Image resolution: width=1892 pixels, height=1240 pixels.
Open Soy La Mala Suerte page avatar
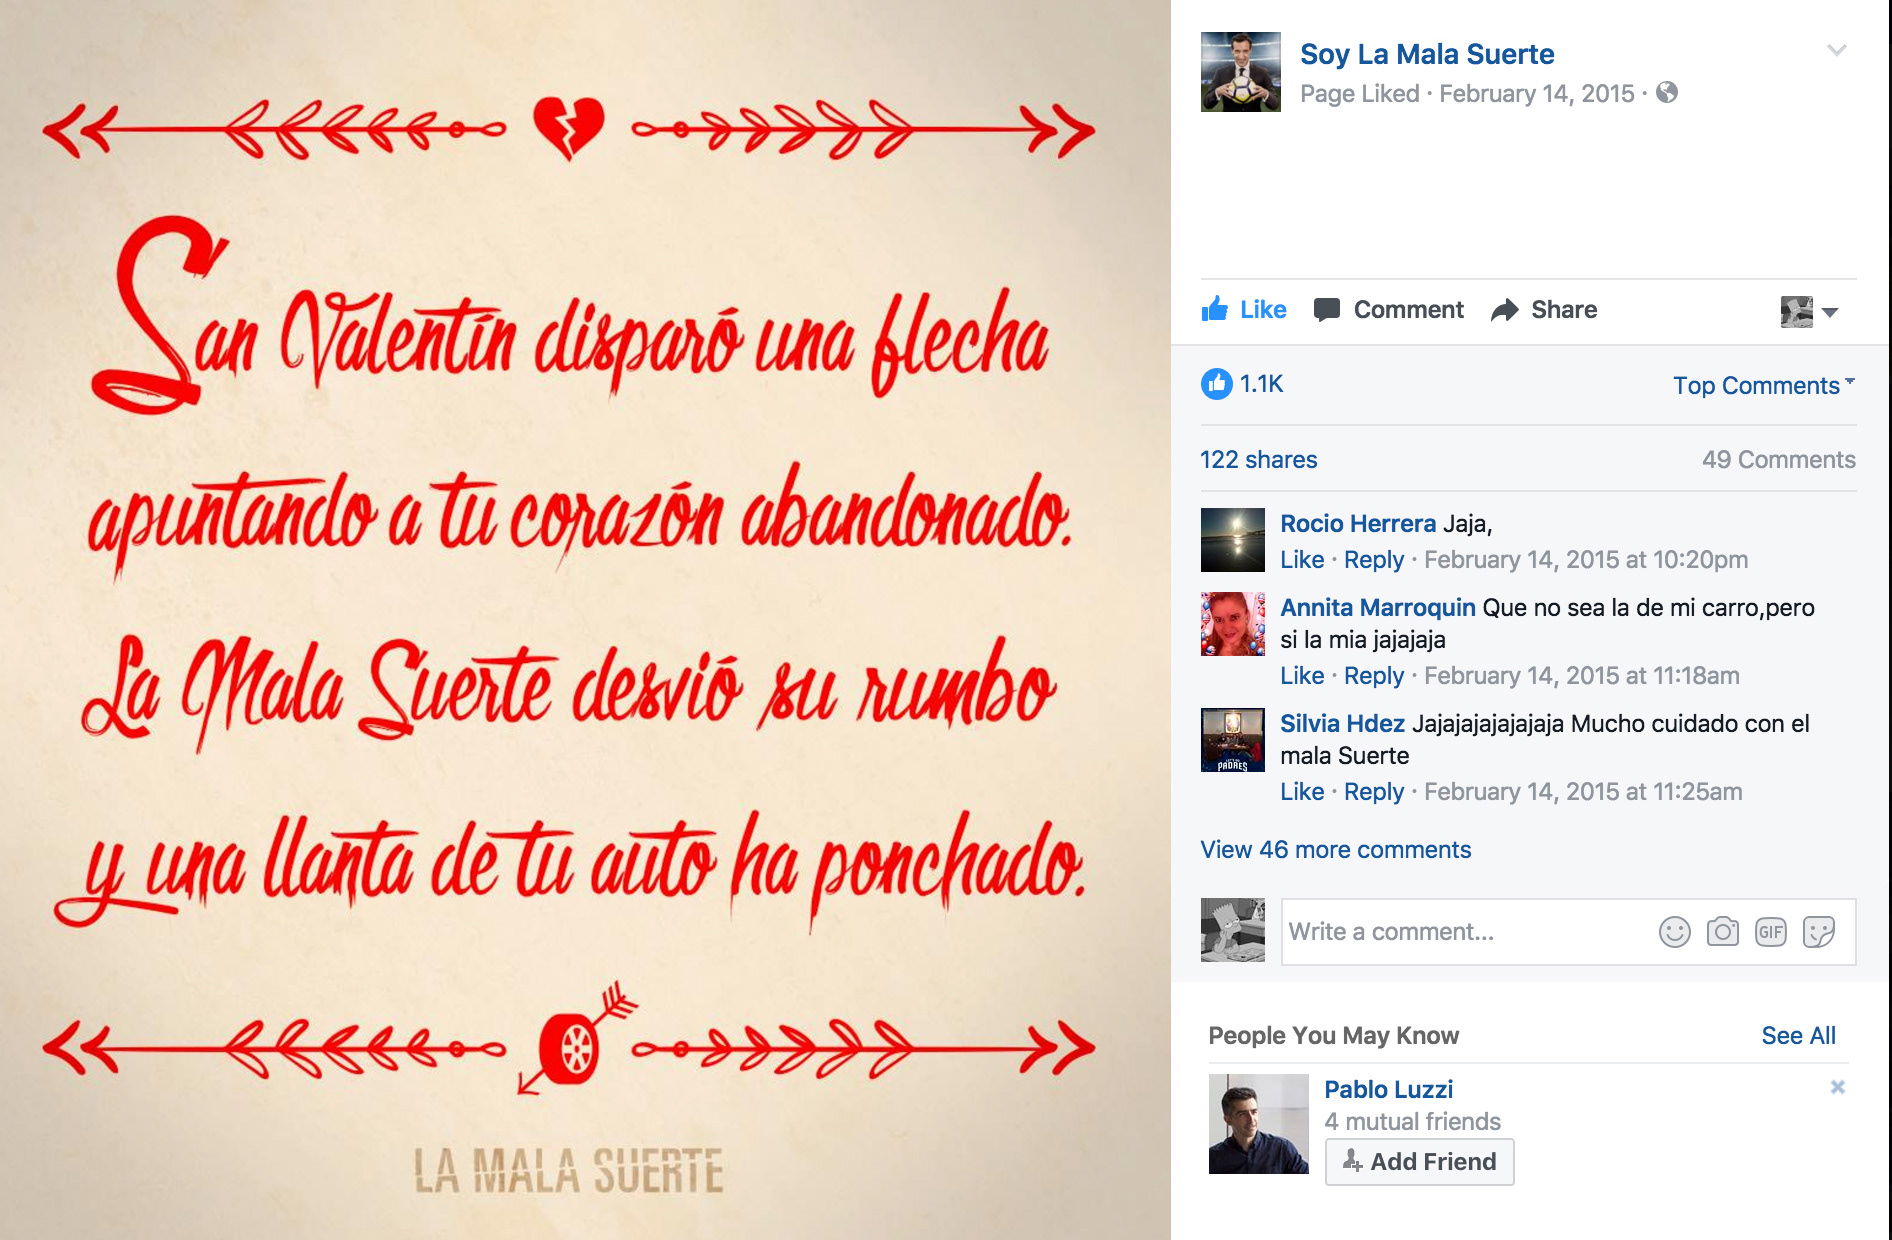coord(1240,72)
